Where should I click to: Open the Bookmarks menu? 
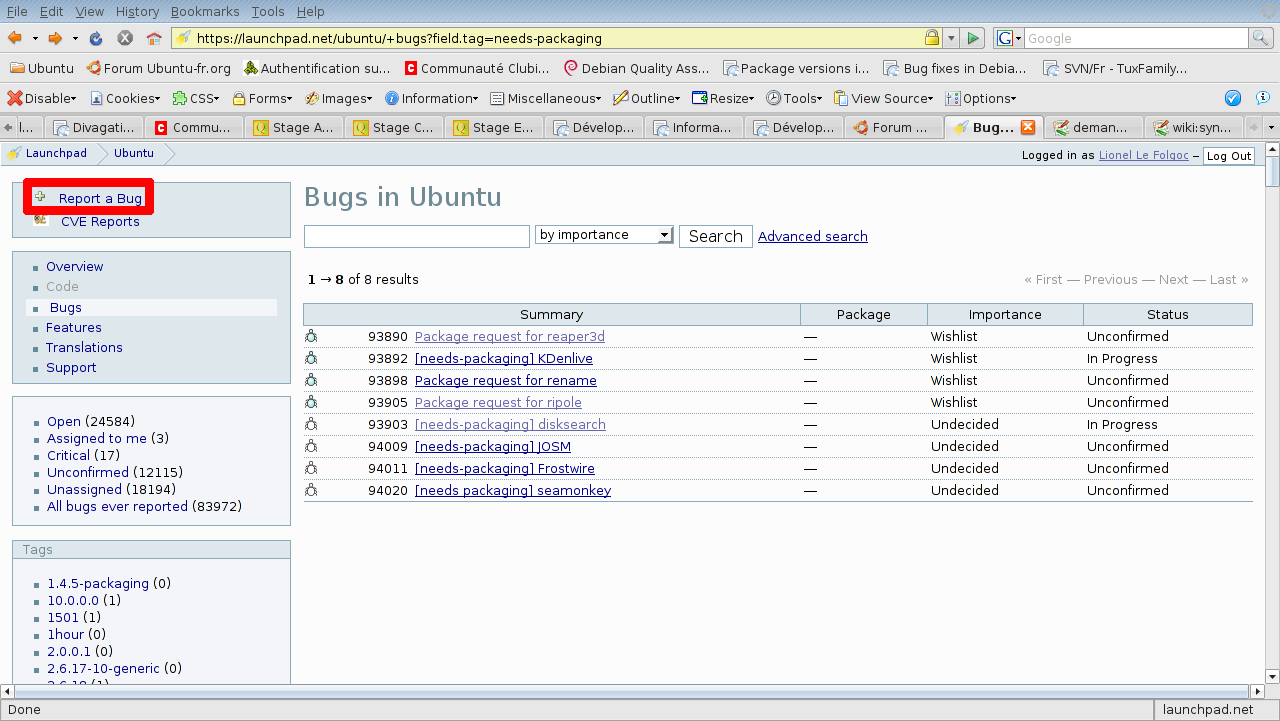pos(204,11)
